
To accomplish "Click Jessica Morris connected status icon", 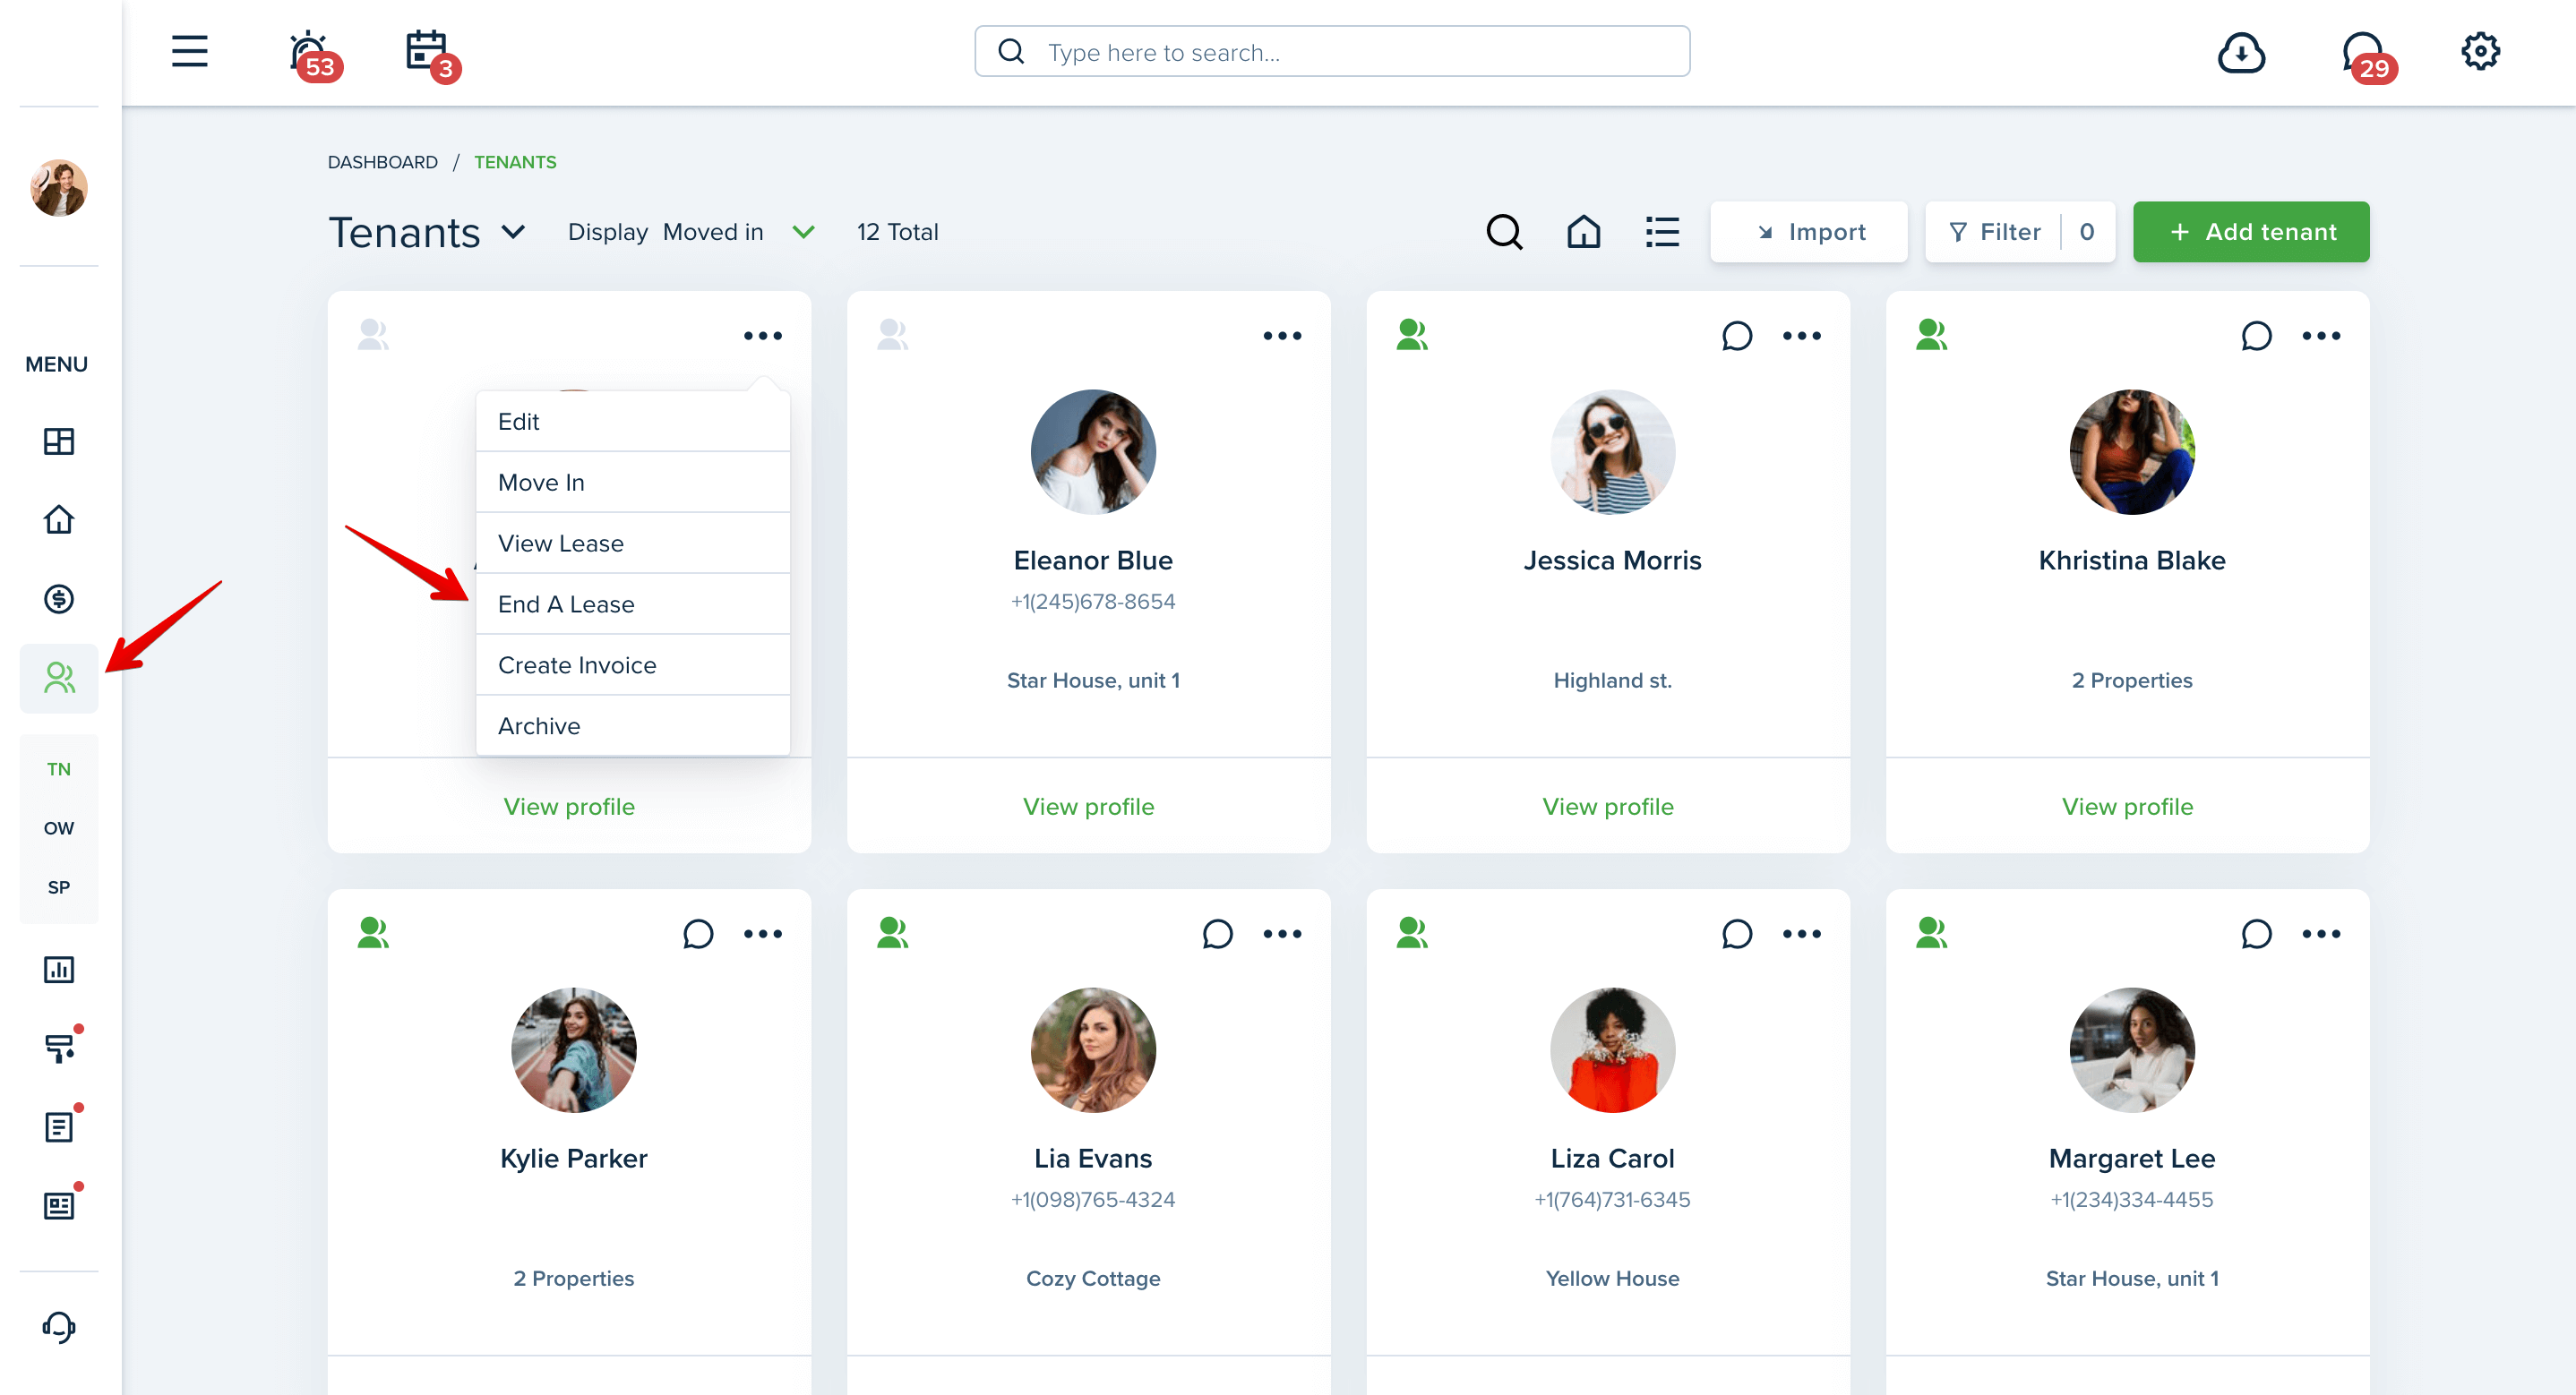I will click(1412, 334).
